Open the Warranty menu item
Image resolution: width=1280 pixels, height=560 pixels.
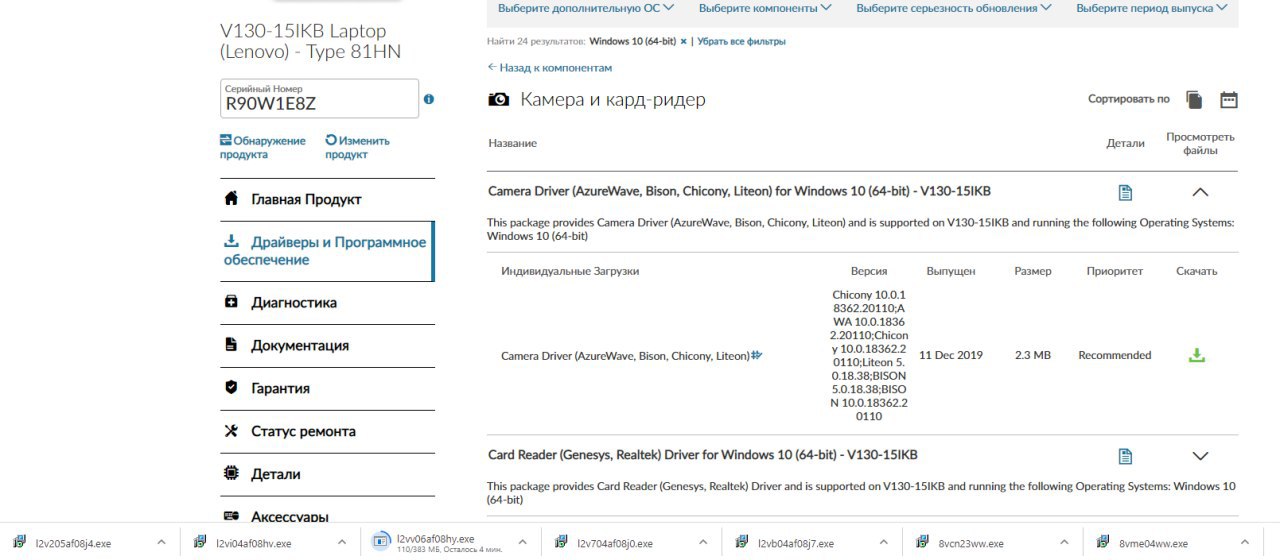pyautogui.click(x=327, y=388)
